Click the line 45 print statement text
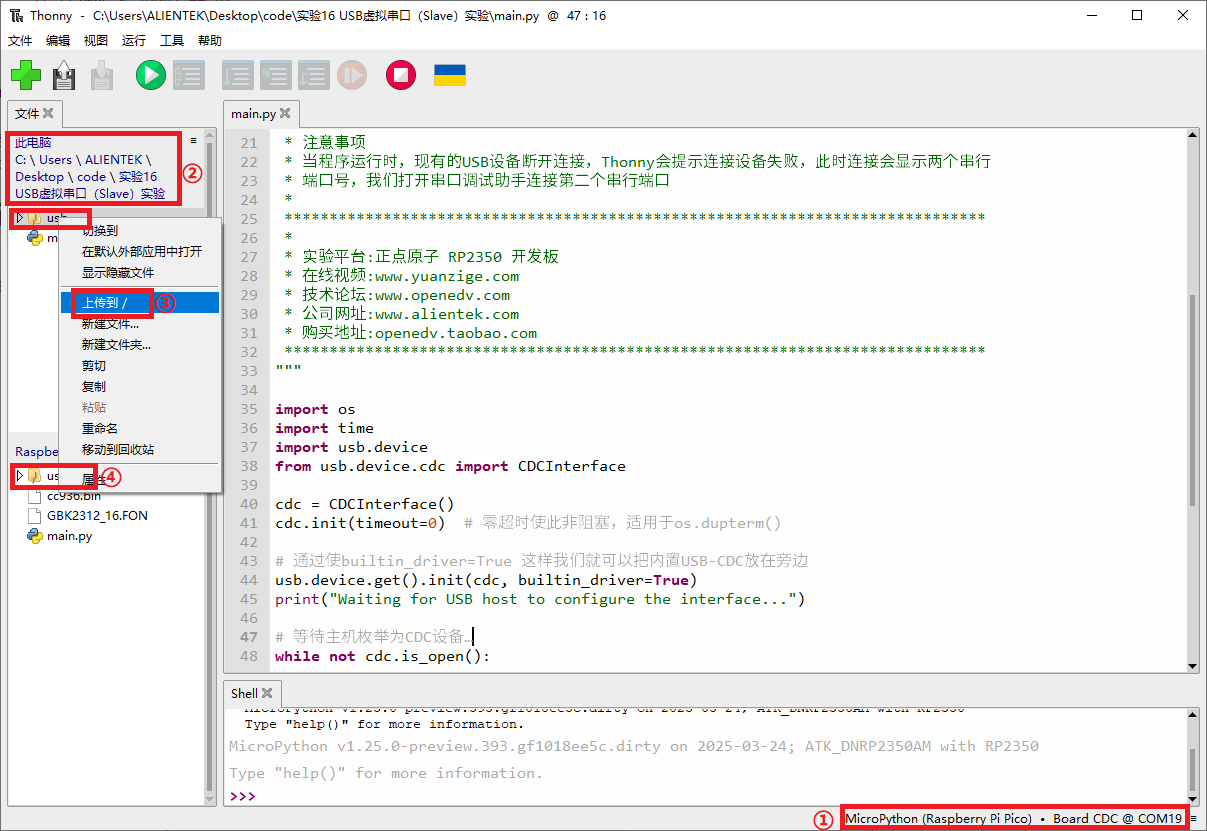 point(540,599)
